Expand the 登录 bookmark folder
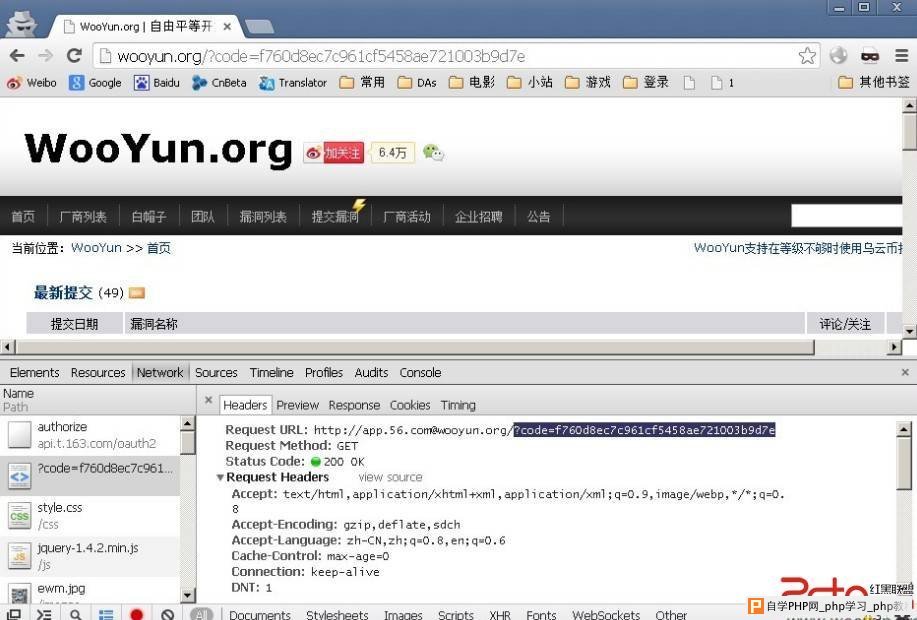This screenshot has width=917, height=620. (x=645, y=82)
